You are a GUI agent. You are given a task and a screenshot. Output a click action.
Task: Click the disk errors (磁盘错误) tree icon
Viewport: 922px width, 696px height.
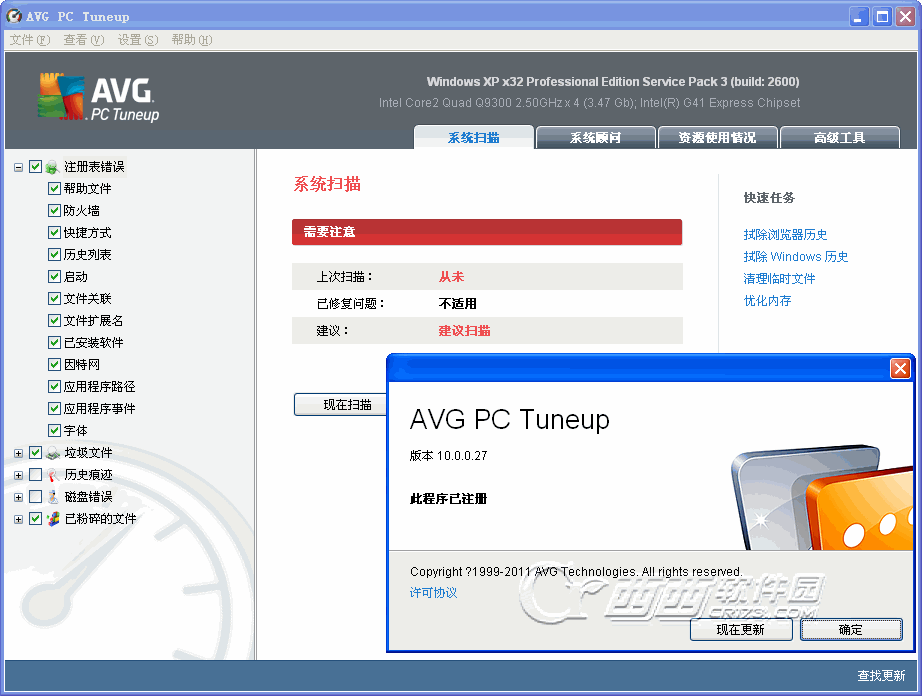click(x=53, y=497)
